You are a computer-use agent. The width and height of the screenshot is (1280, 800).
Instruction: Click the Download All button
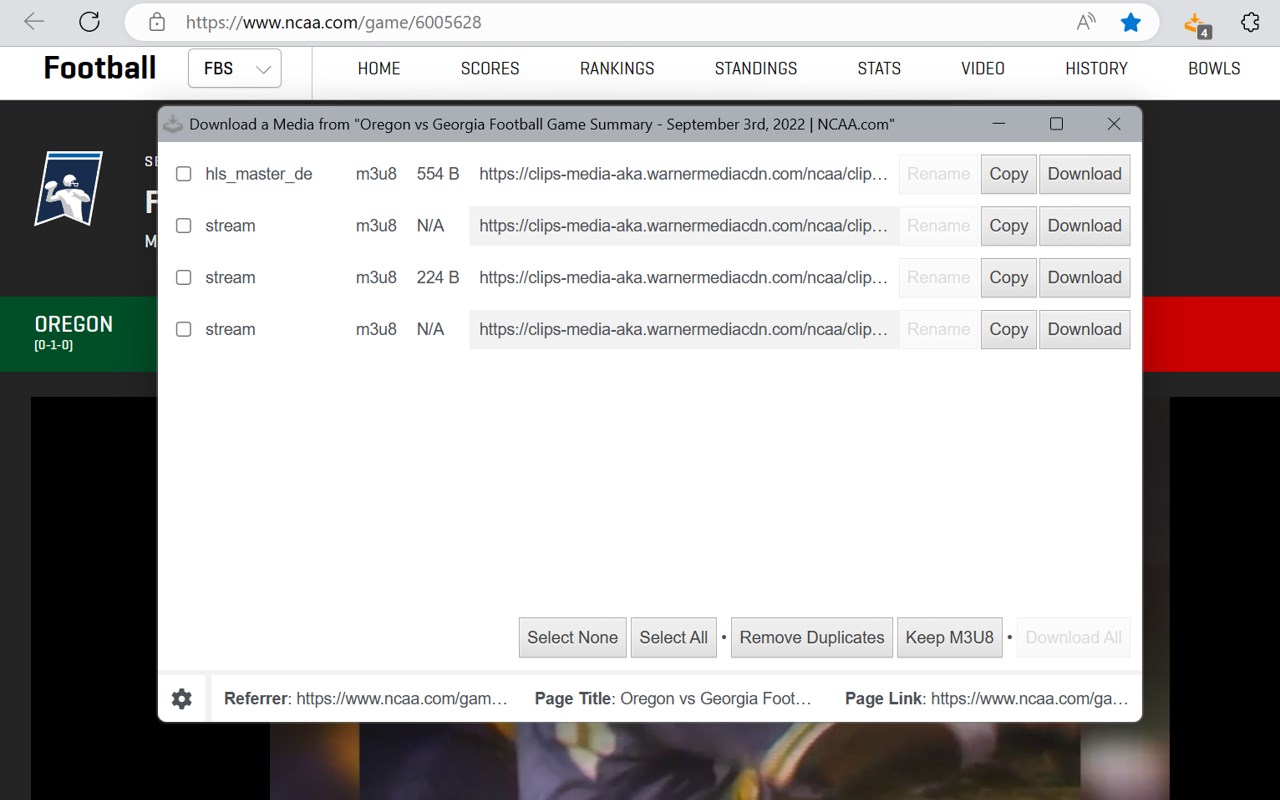[x=1074, y=638]
